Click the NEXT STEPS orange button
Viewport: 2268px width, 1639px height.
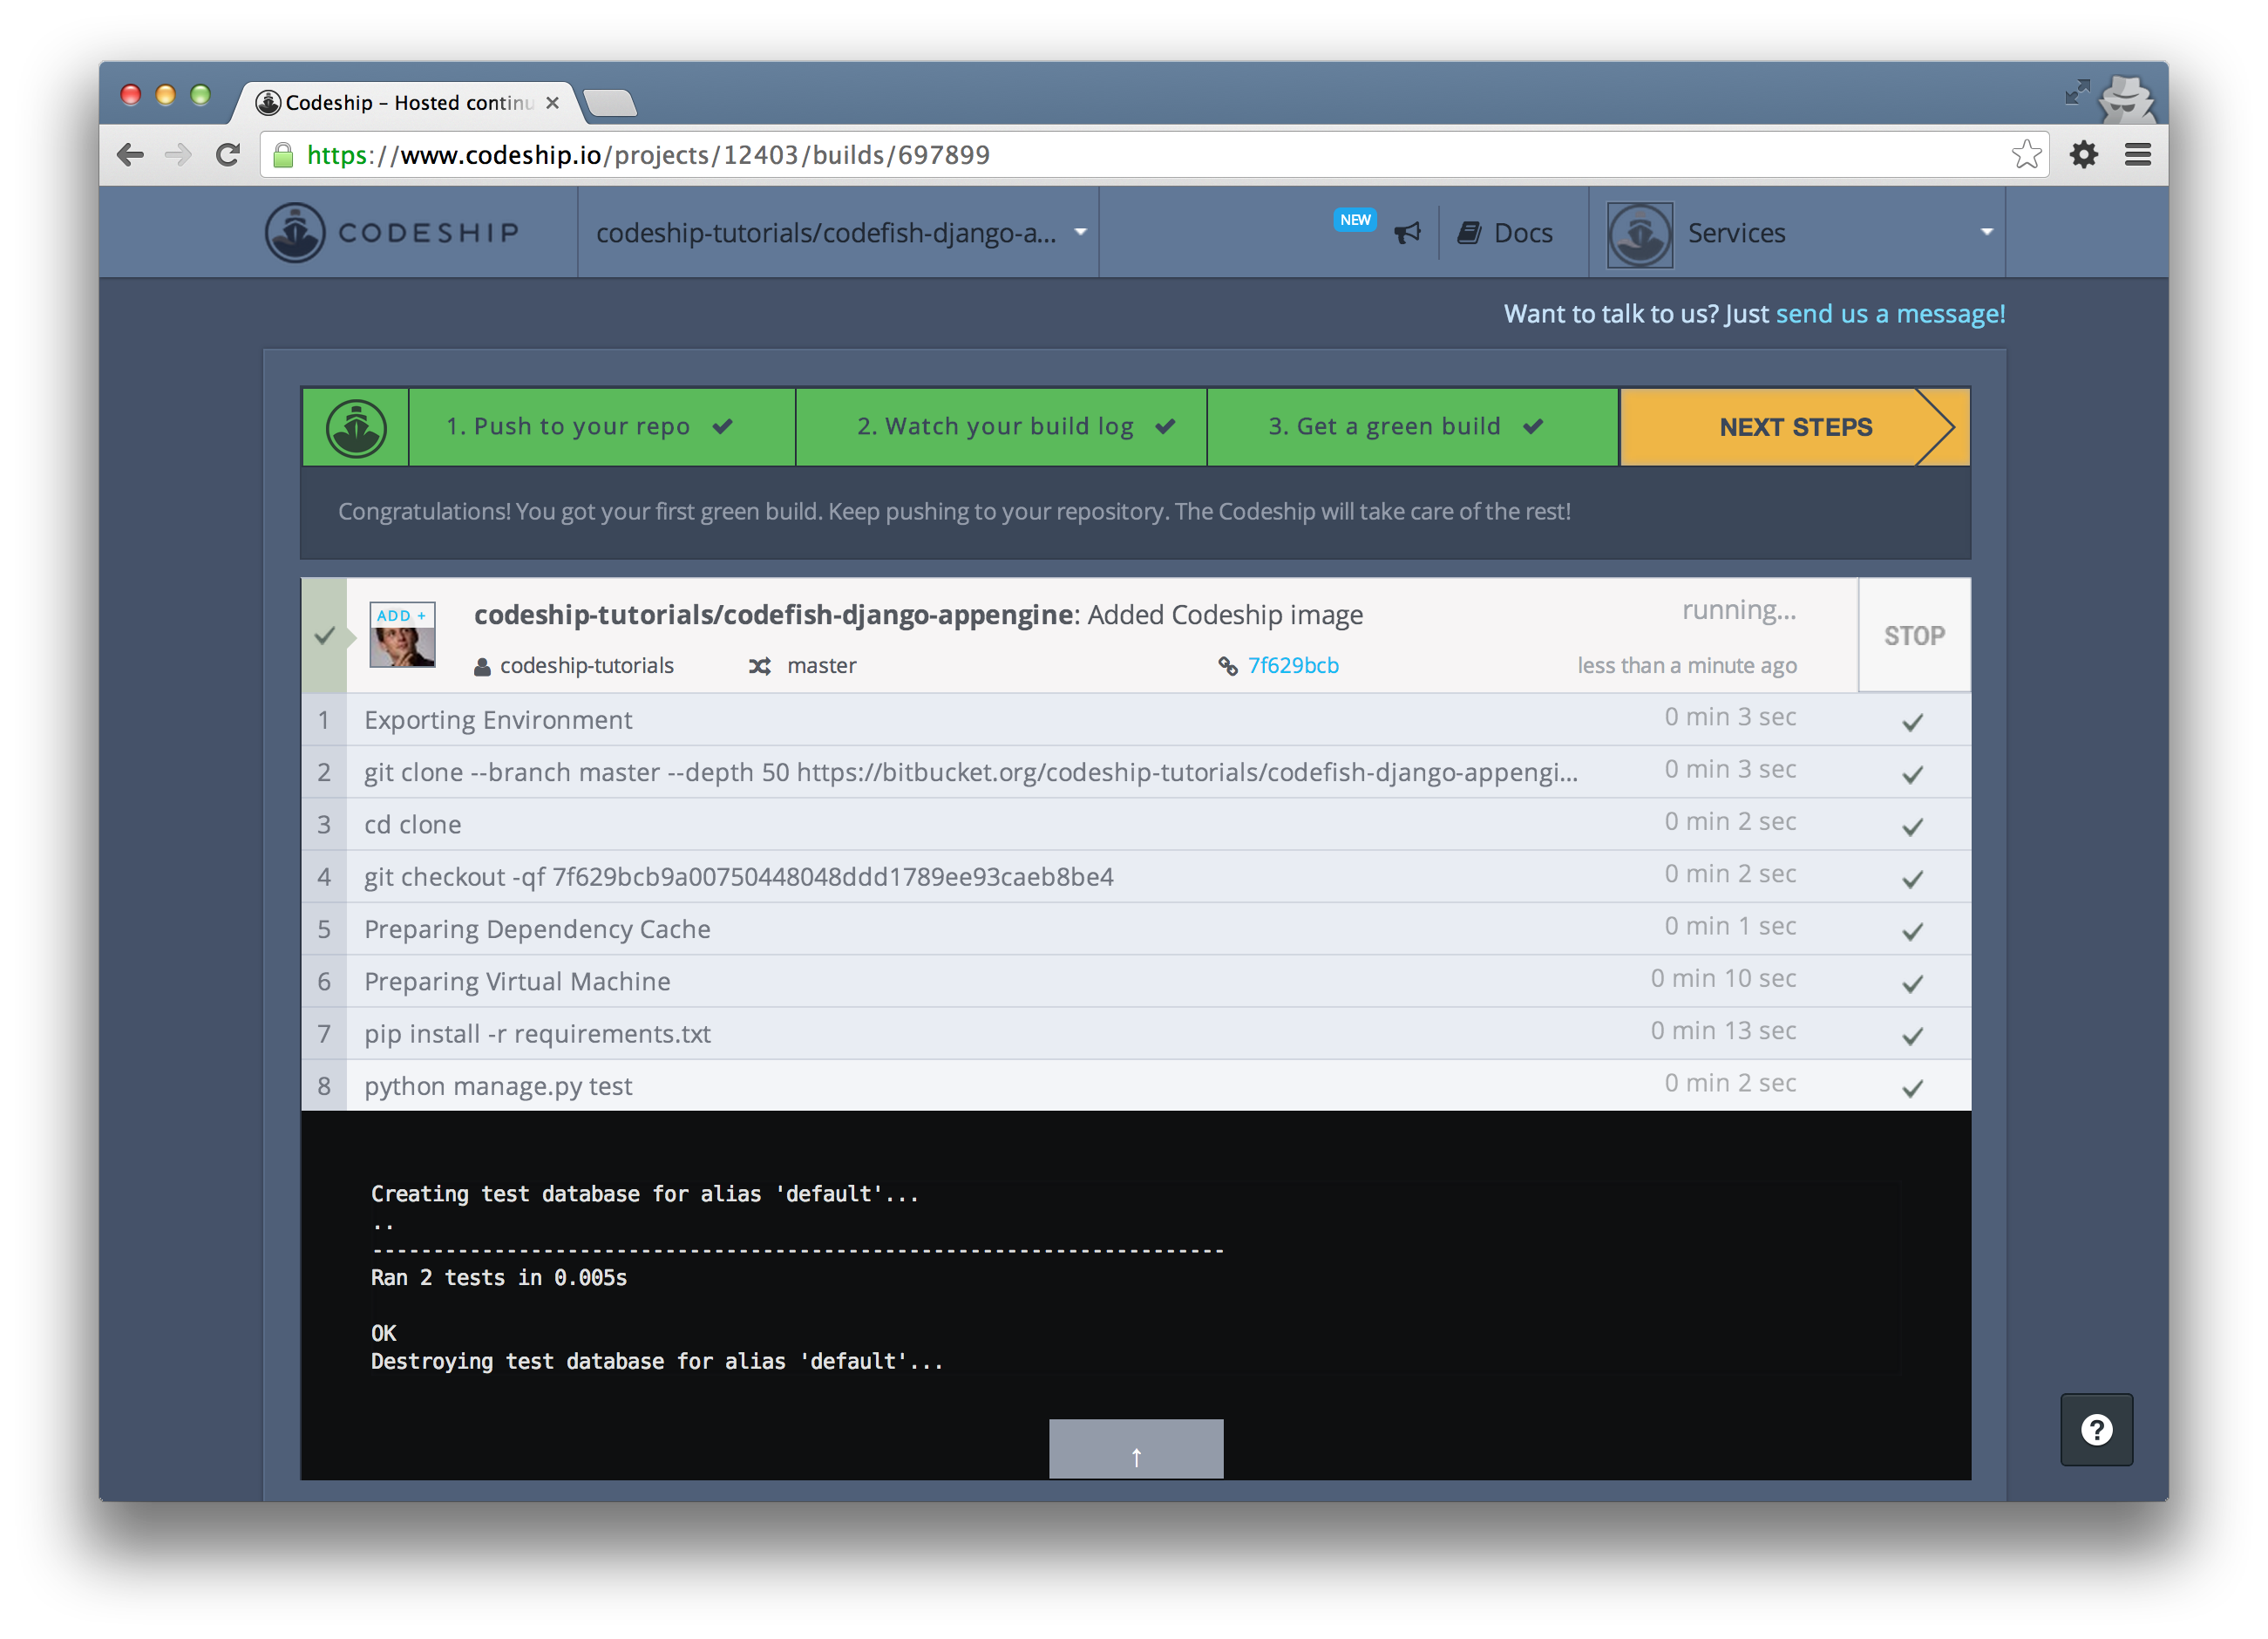pos(1794,427)
